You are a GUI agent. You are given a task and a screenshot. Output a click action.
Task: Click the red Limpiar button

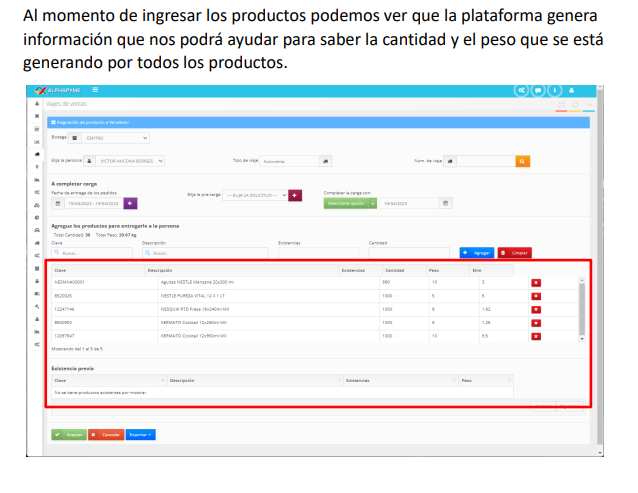pos(515,253)
